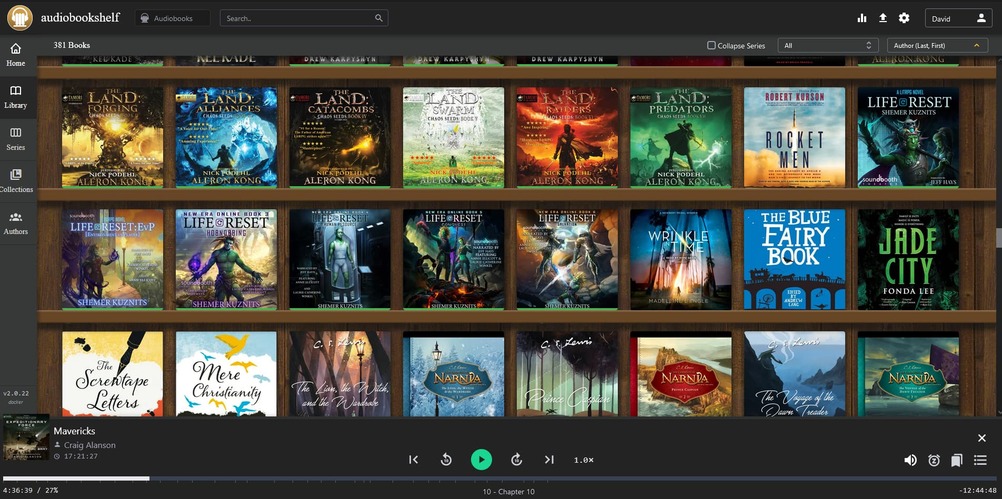Click the playback progress track

(501, 478)
